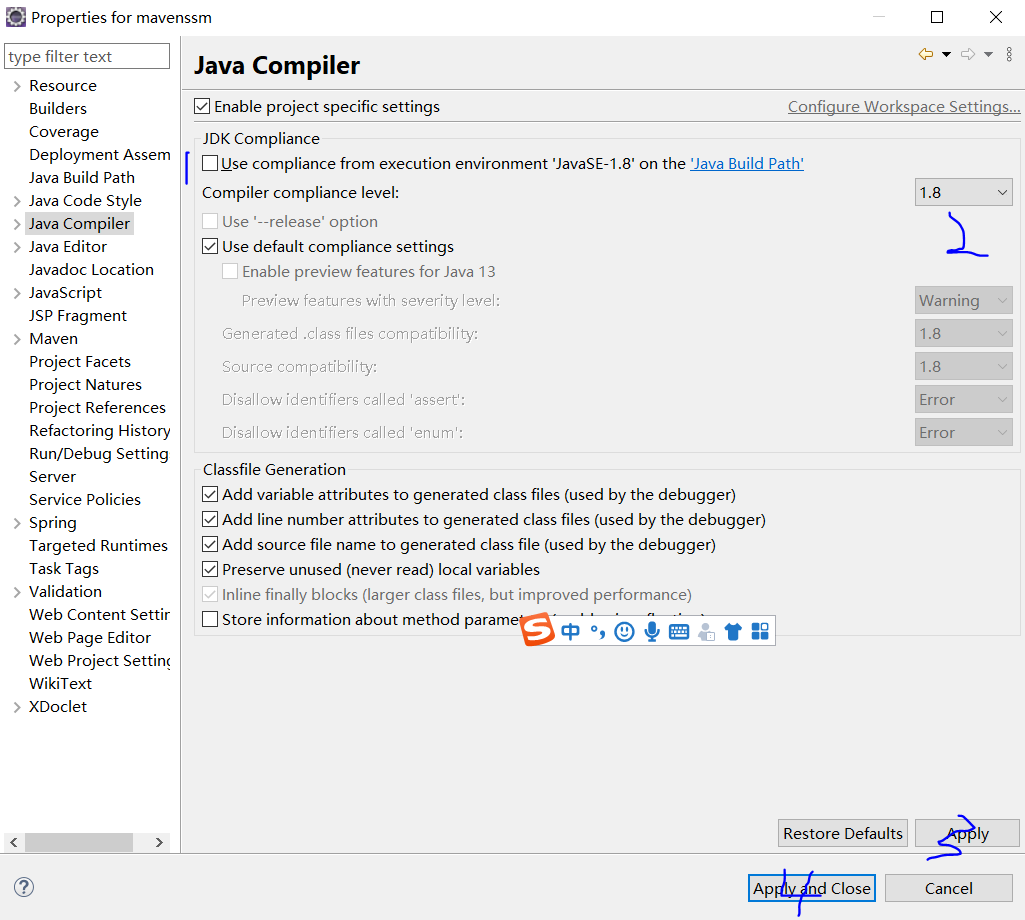
Task: Select Builders in the properties tree
Action: tap(58, 109)
